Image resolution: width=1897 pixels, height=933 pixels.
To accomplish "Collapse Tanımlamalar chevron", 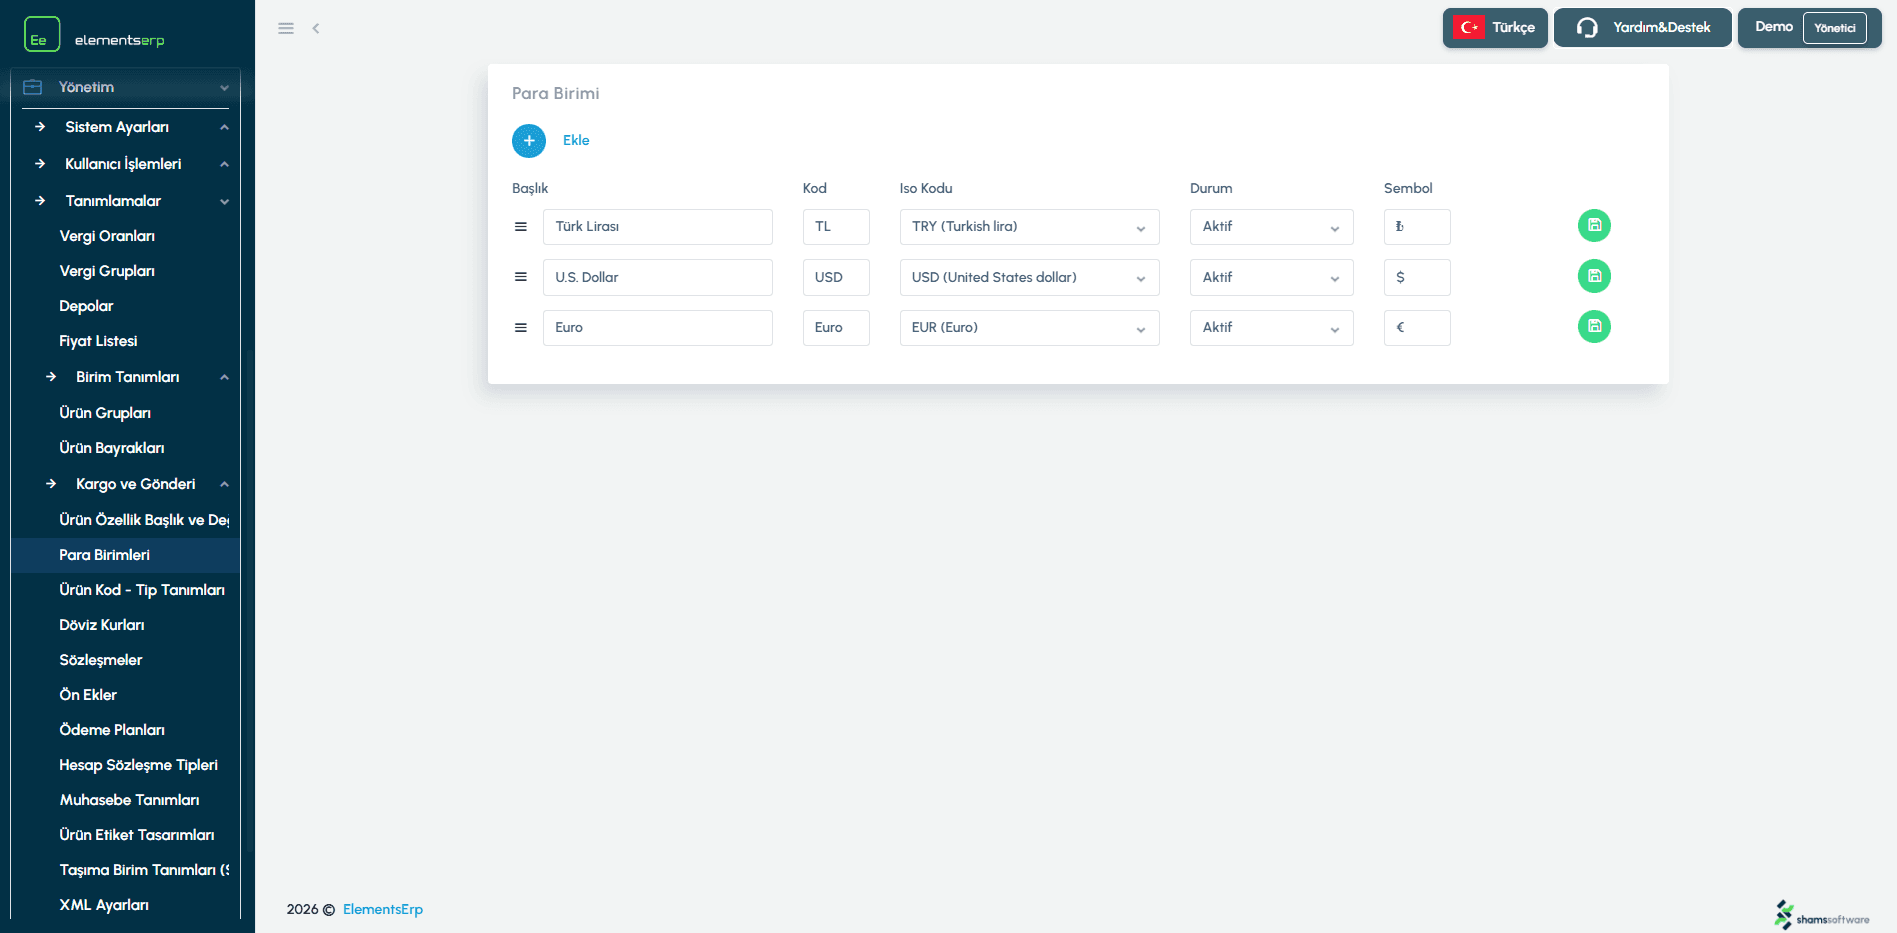I will (224, 201).
